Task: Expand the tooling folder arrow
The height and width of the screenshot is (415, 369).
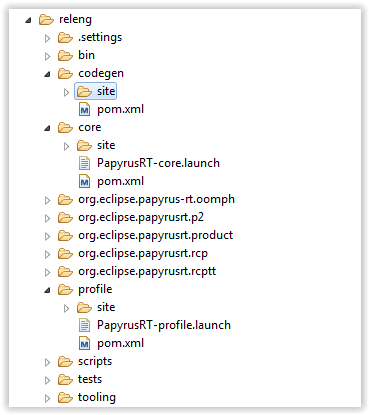Action: tap(47, 398)
